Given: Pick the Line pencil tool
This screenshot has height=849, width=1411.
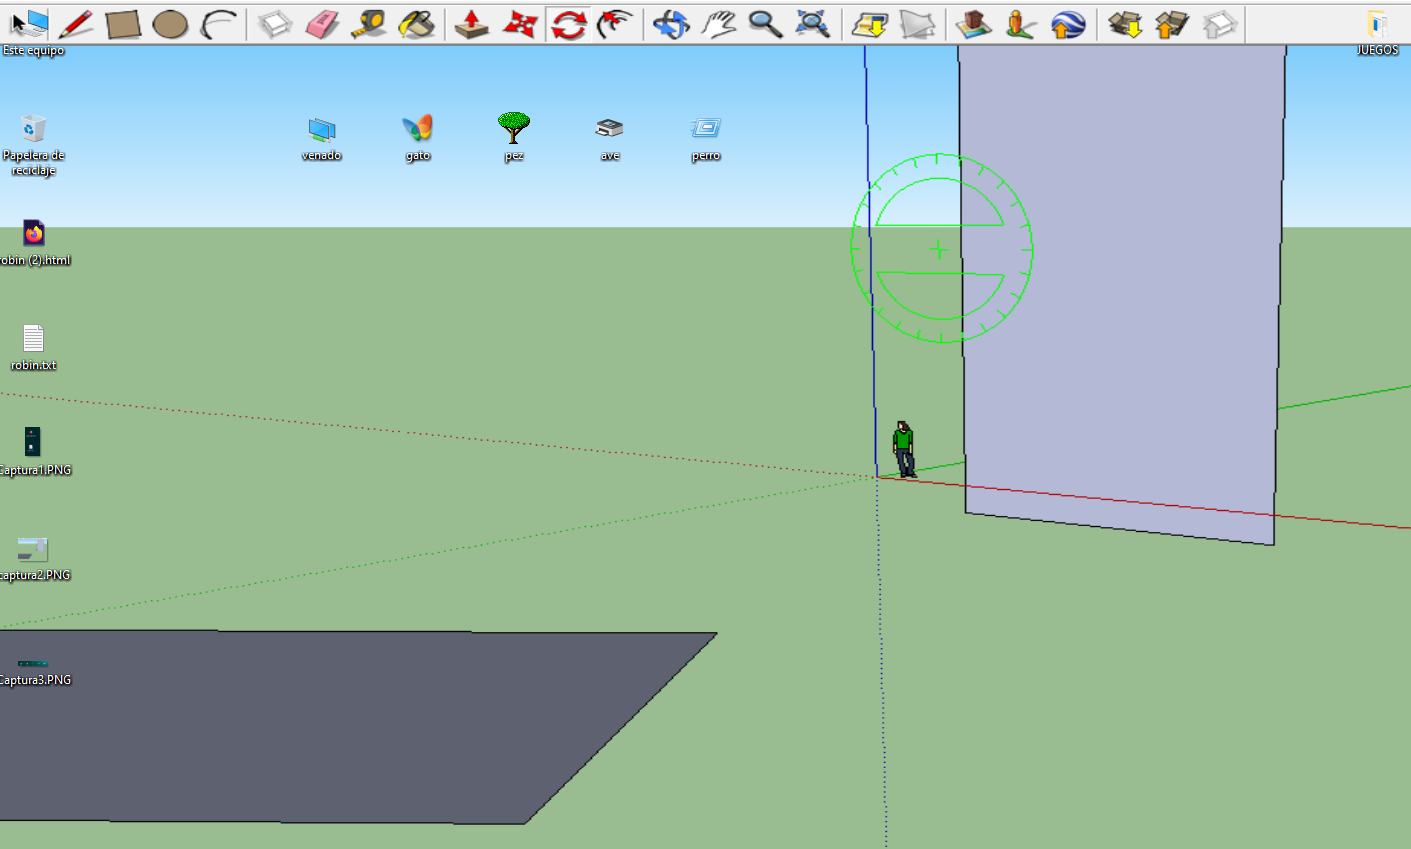Looking at the screenshot, I should point(76,23).
